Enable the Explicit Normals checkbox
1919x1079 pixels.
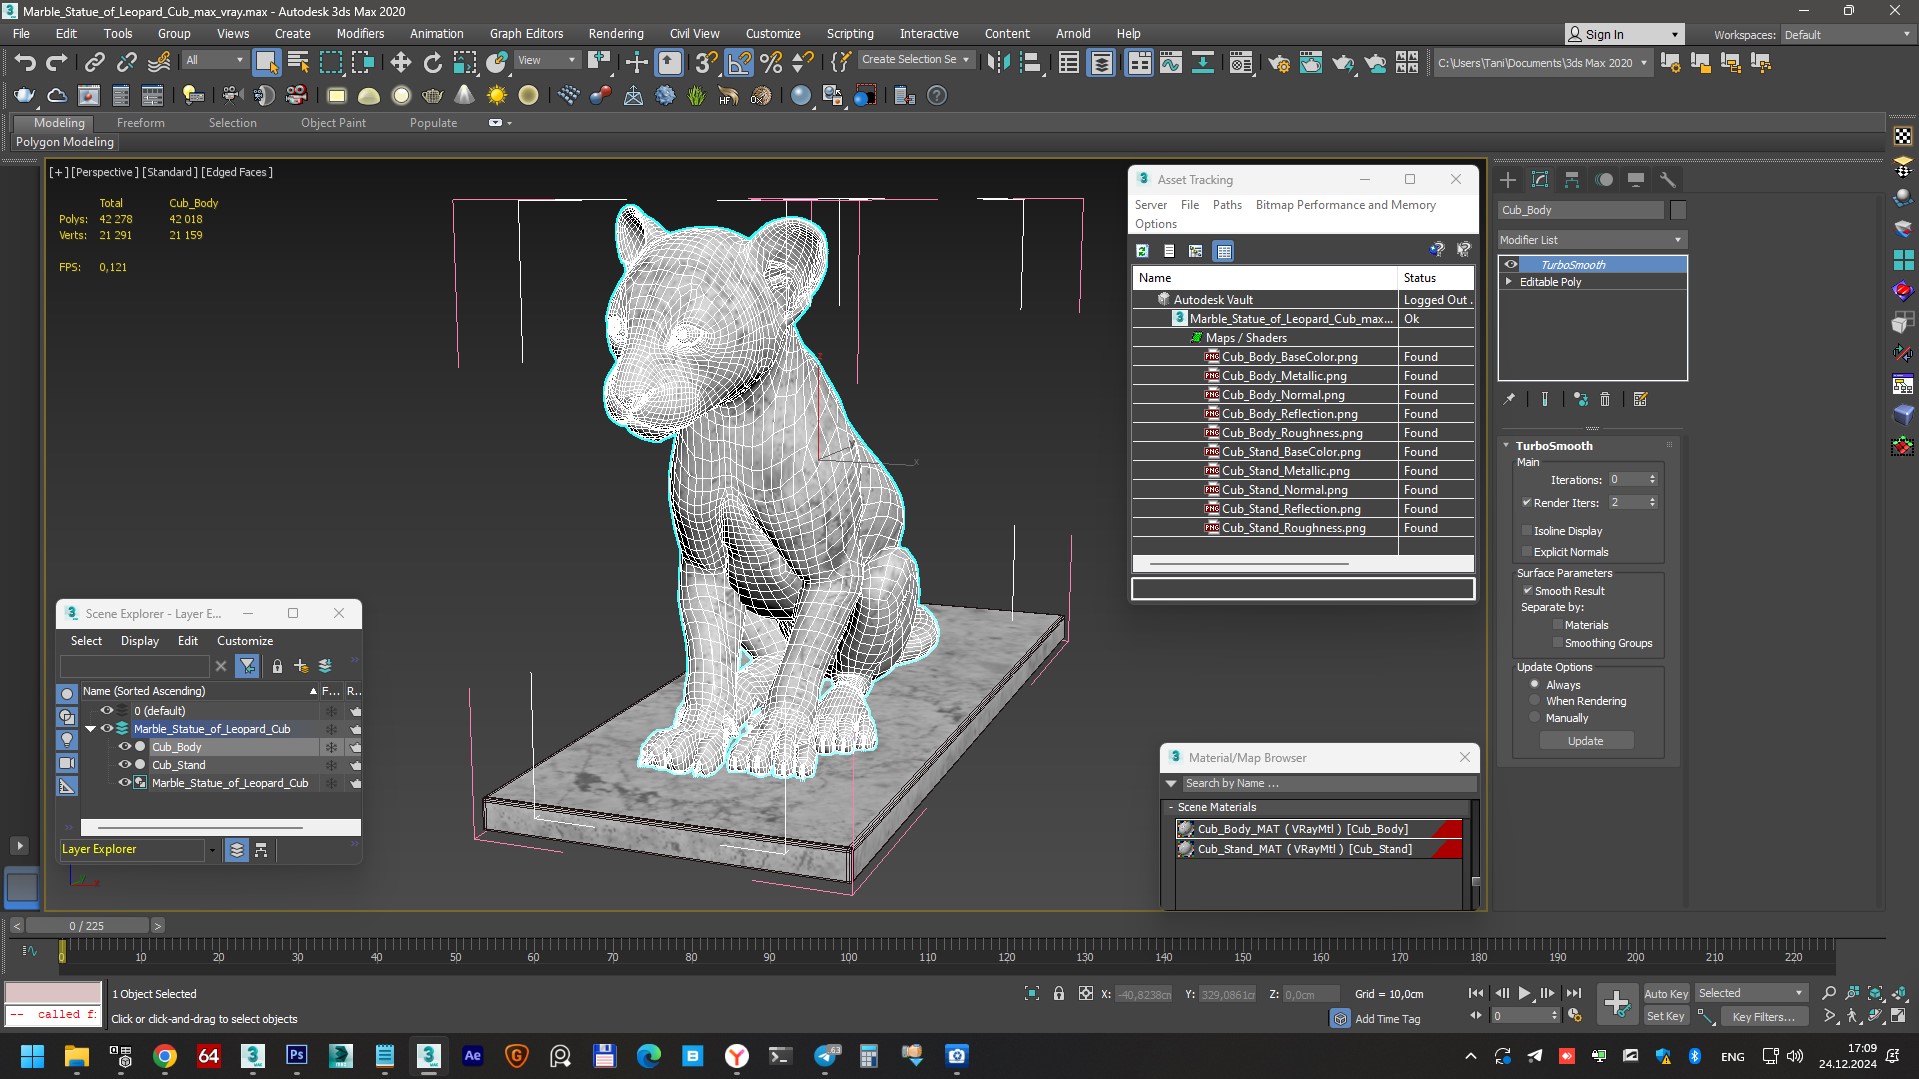click(x=1527, y=552)
